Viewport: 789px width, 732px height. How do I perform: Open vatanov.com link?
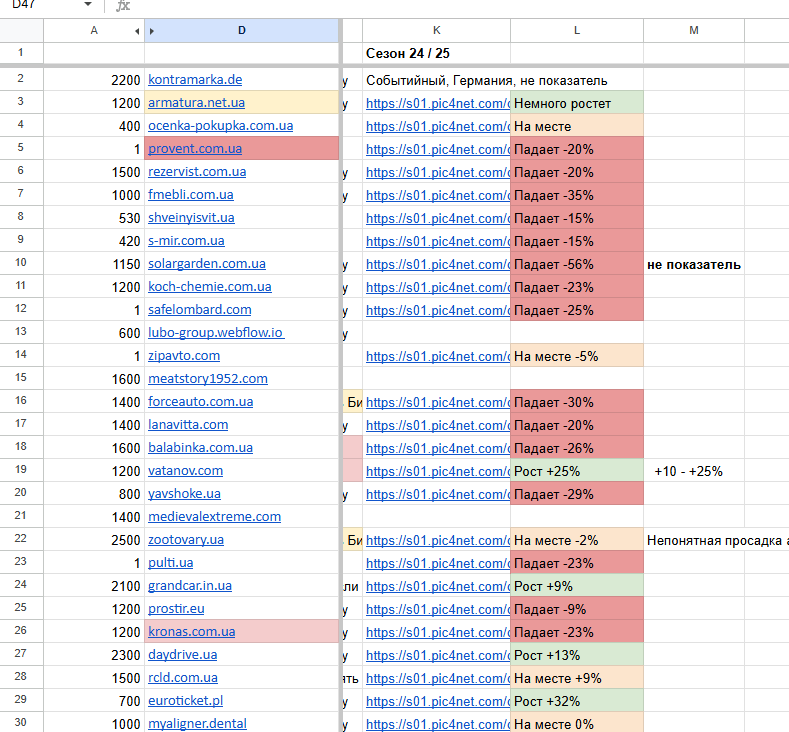[185, 471]
